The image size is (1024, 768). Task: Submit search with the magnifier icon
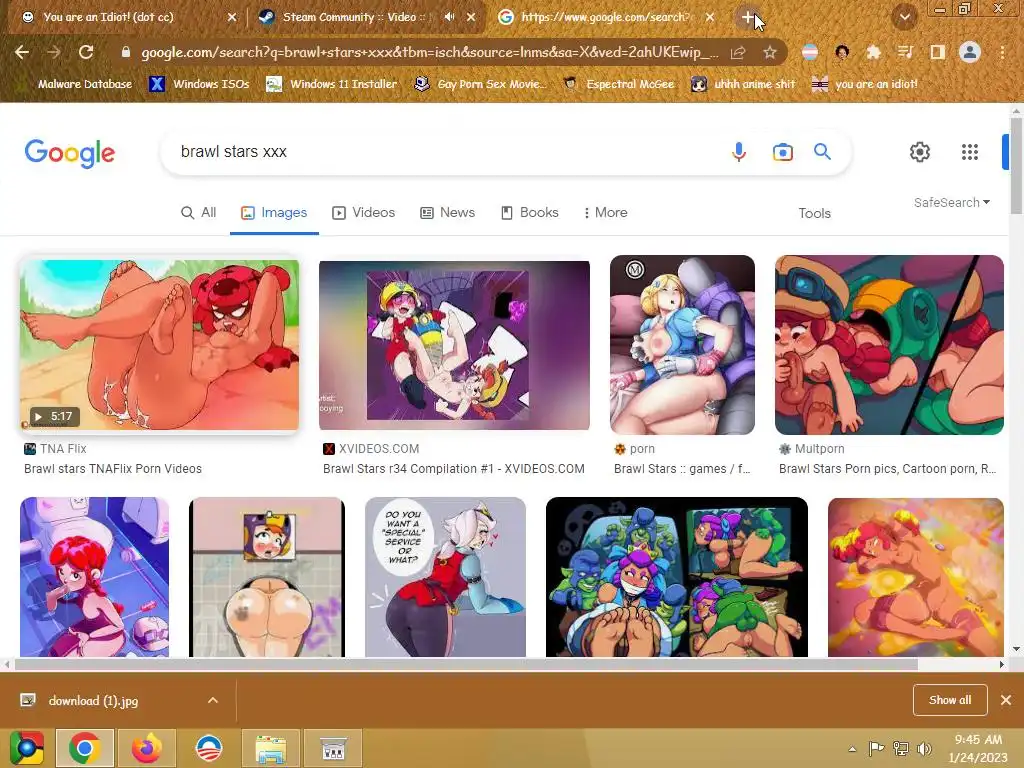tap(822, 152)
